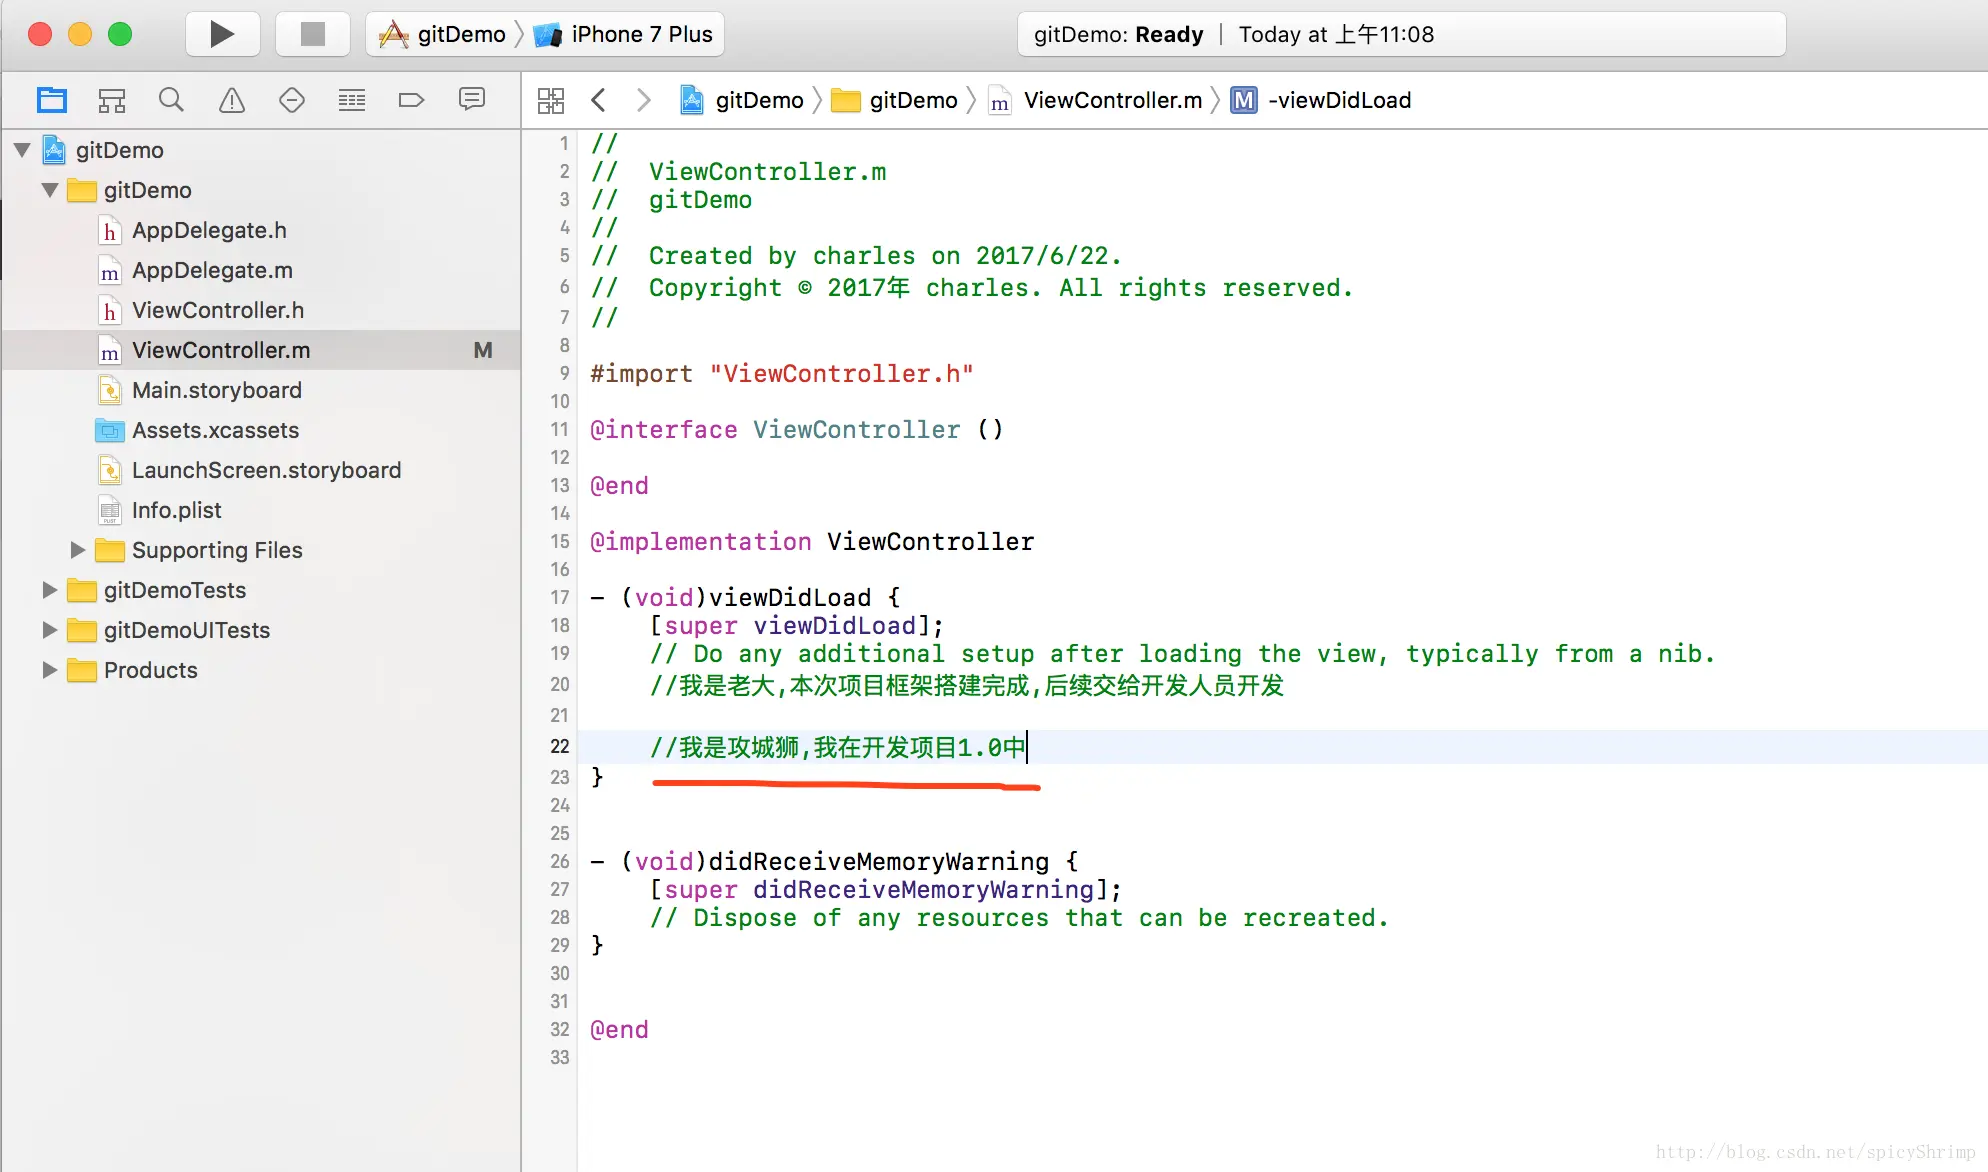Open -viewDidLoad in the jump bar
Viewport: 1988px width, 1172px height.
pos(1338,100)
